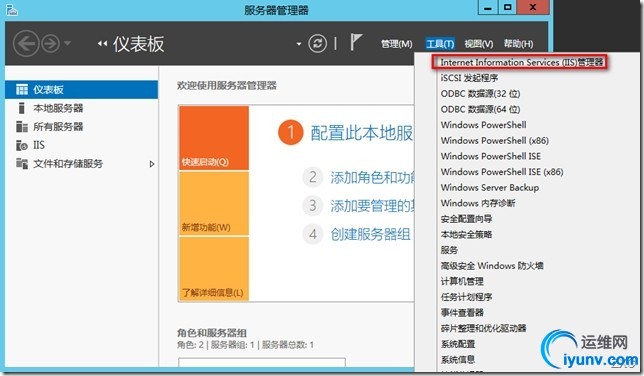Click the 角色和服务器组 heading
644x376 pixels.
click(212, 333)
